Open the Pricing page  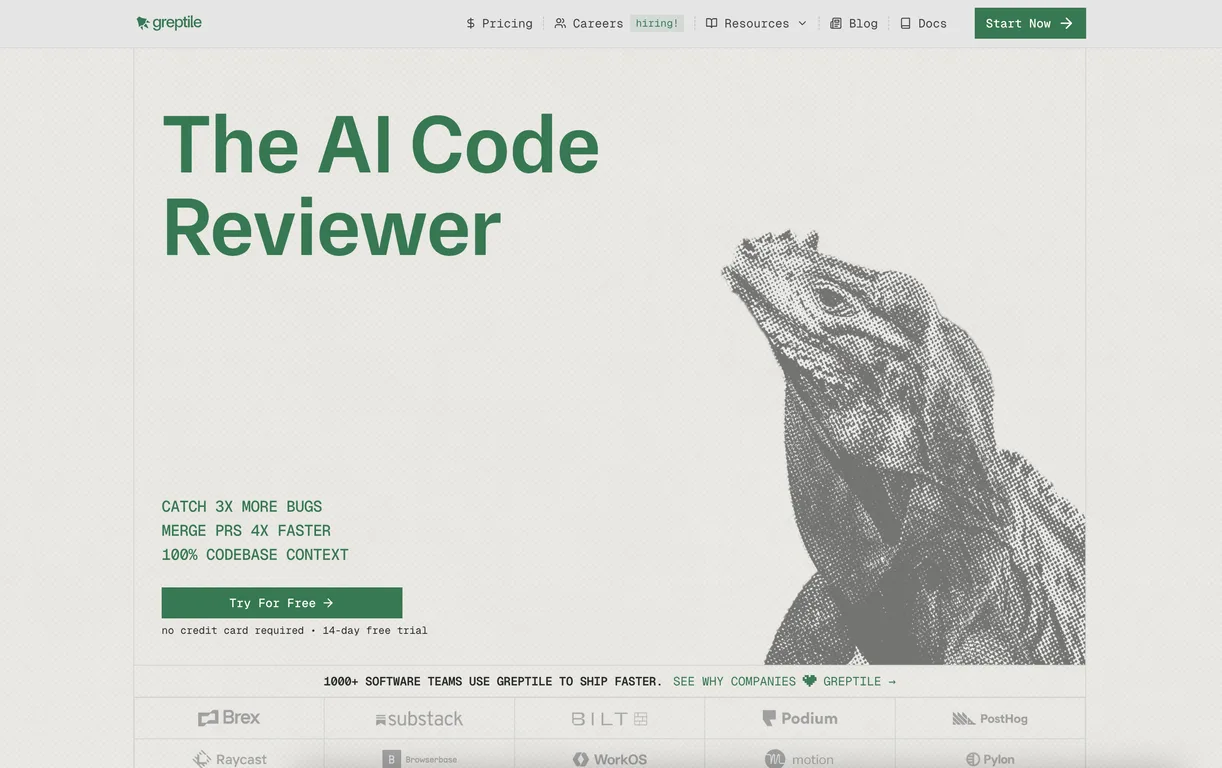499,23
